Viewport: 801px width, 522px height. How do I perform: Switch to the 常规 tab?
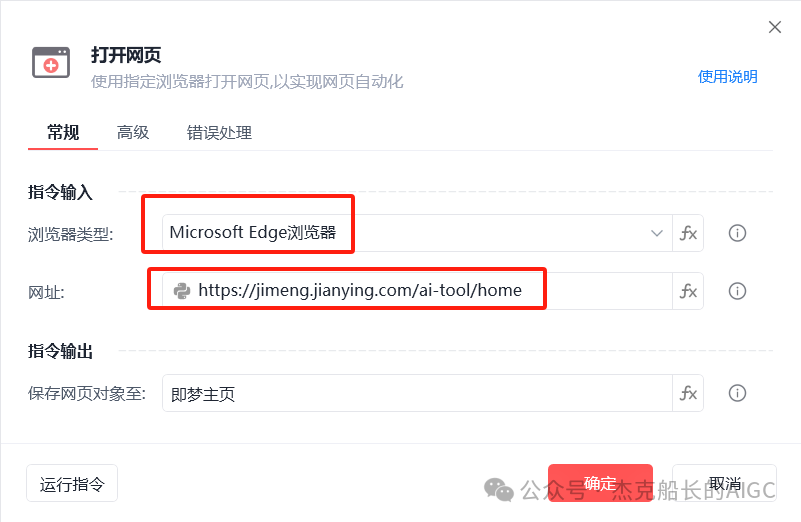[63, 133]
